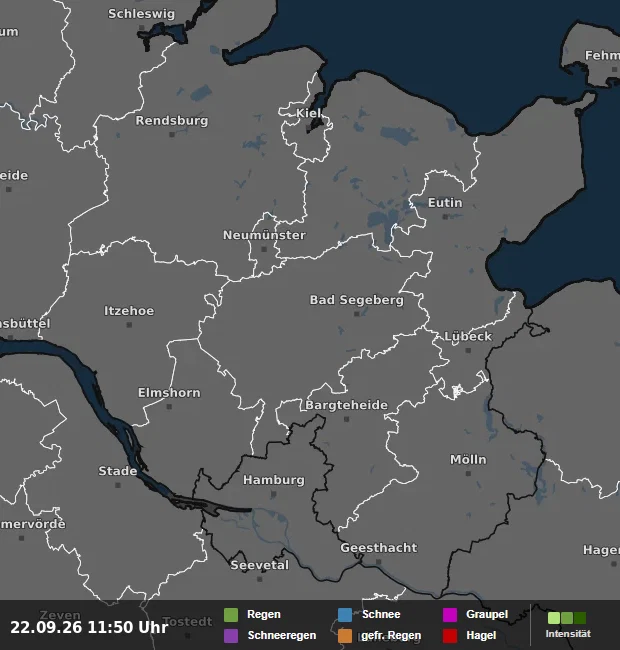Image resolution: width=620 pixels, height=650 pixels.
Task: Click the orange gefr. Regen legend swatch
Action: point(345,636)
